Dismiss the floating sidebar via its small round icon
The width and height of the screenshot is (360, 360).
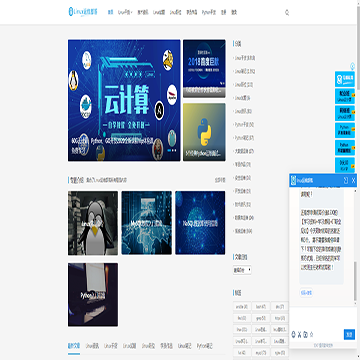[x=352, y=65]
